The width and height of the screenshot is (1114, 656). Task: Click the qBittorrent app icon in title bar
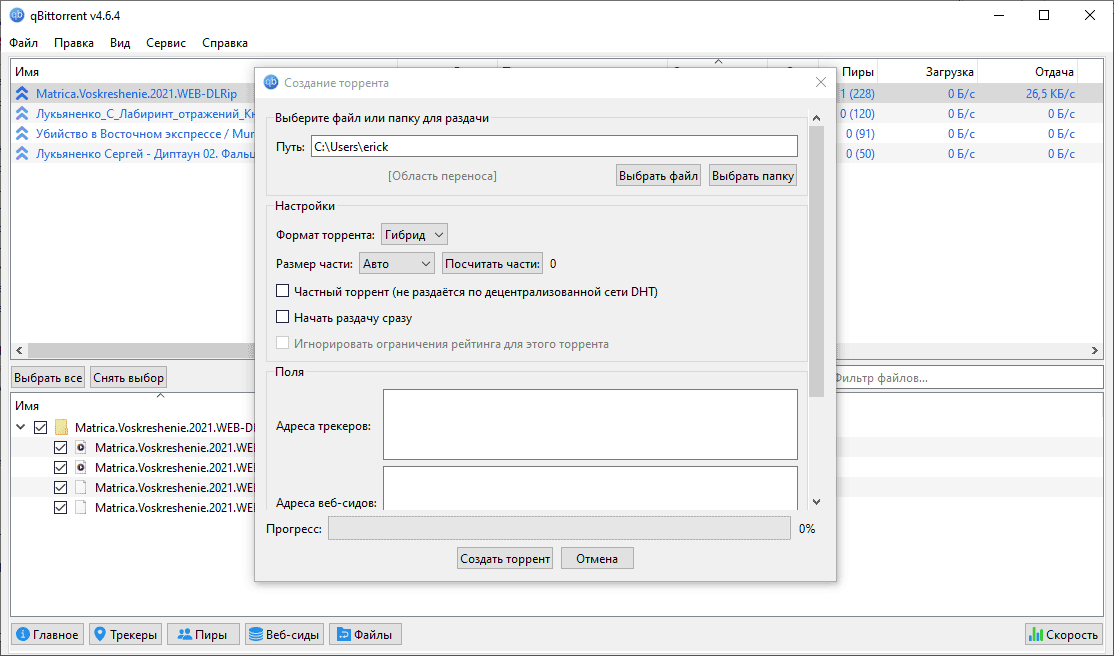(16, 15)
